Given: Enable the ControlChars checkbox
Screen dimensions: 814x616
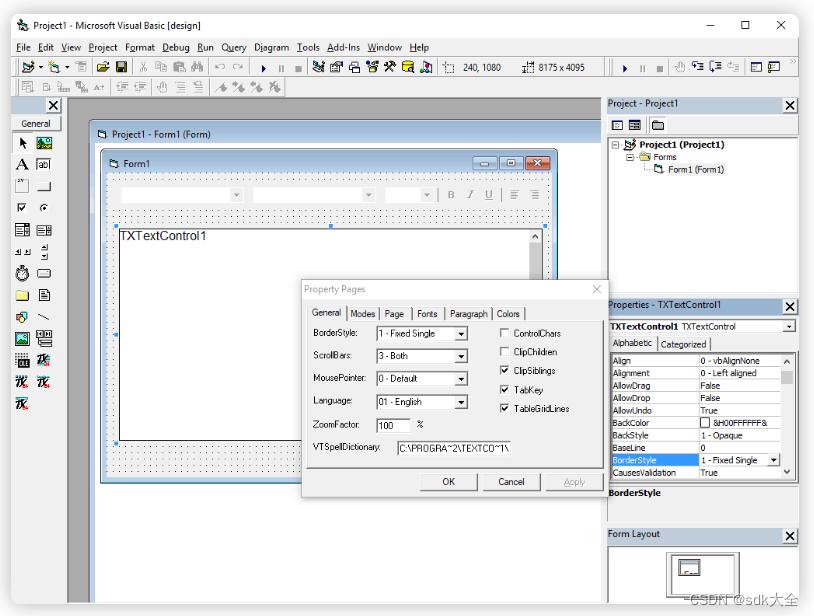Looking at the screenshot, I should point(505,333).
